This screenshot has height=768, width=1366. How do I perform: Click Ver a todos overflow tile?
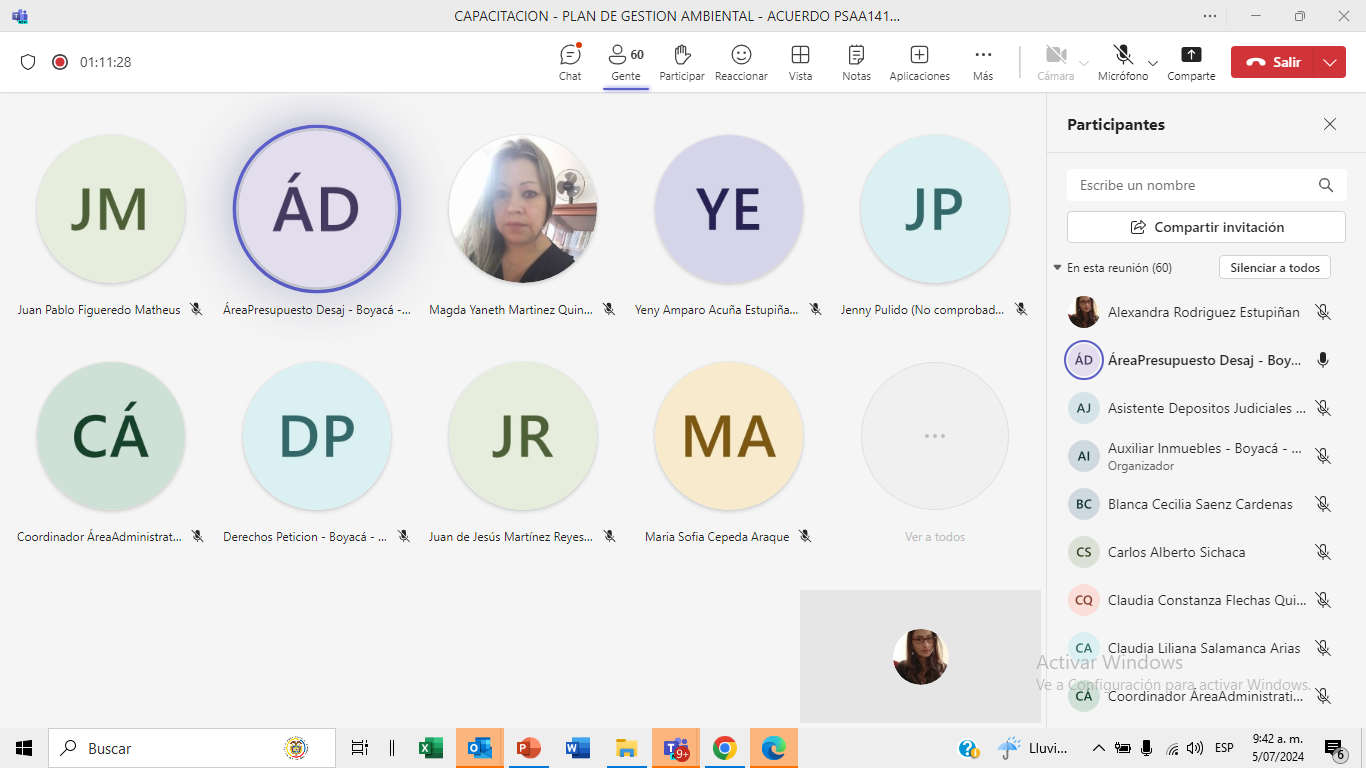935,436
